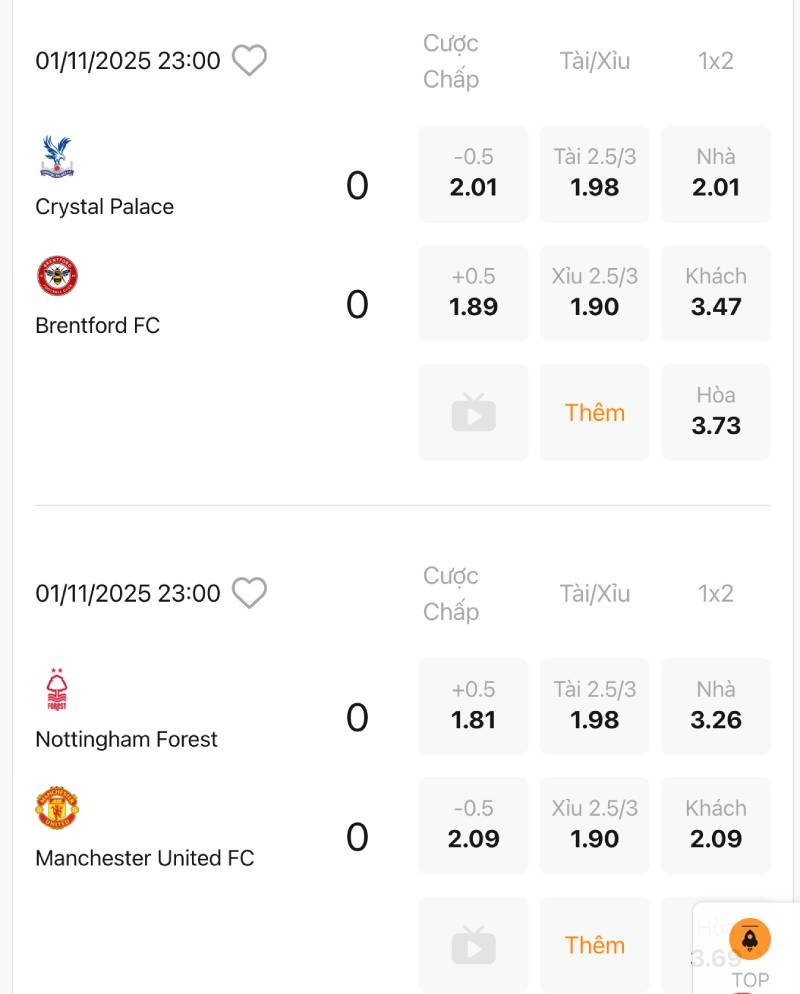The height and width of the screenshot is (994, 800).
Task: Expand more bets for Nottingham Forest match
Action: (594, 945)
